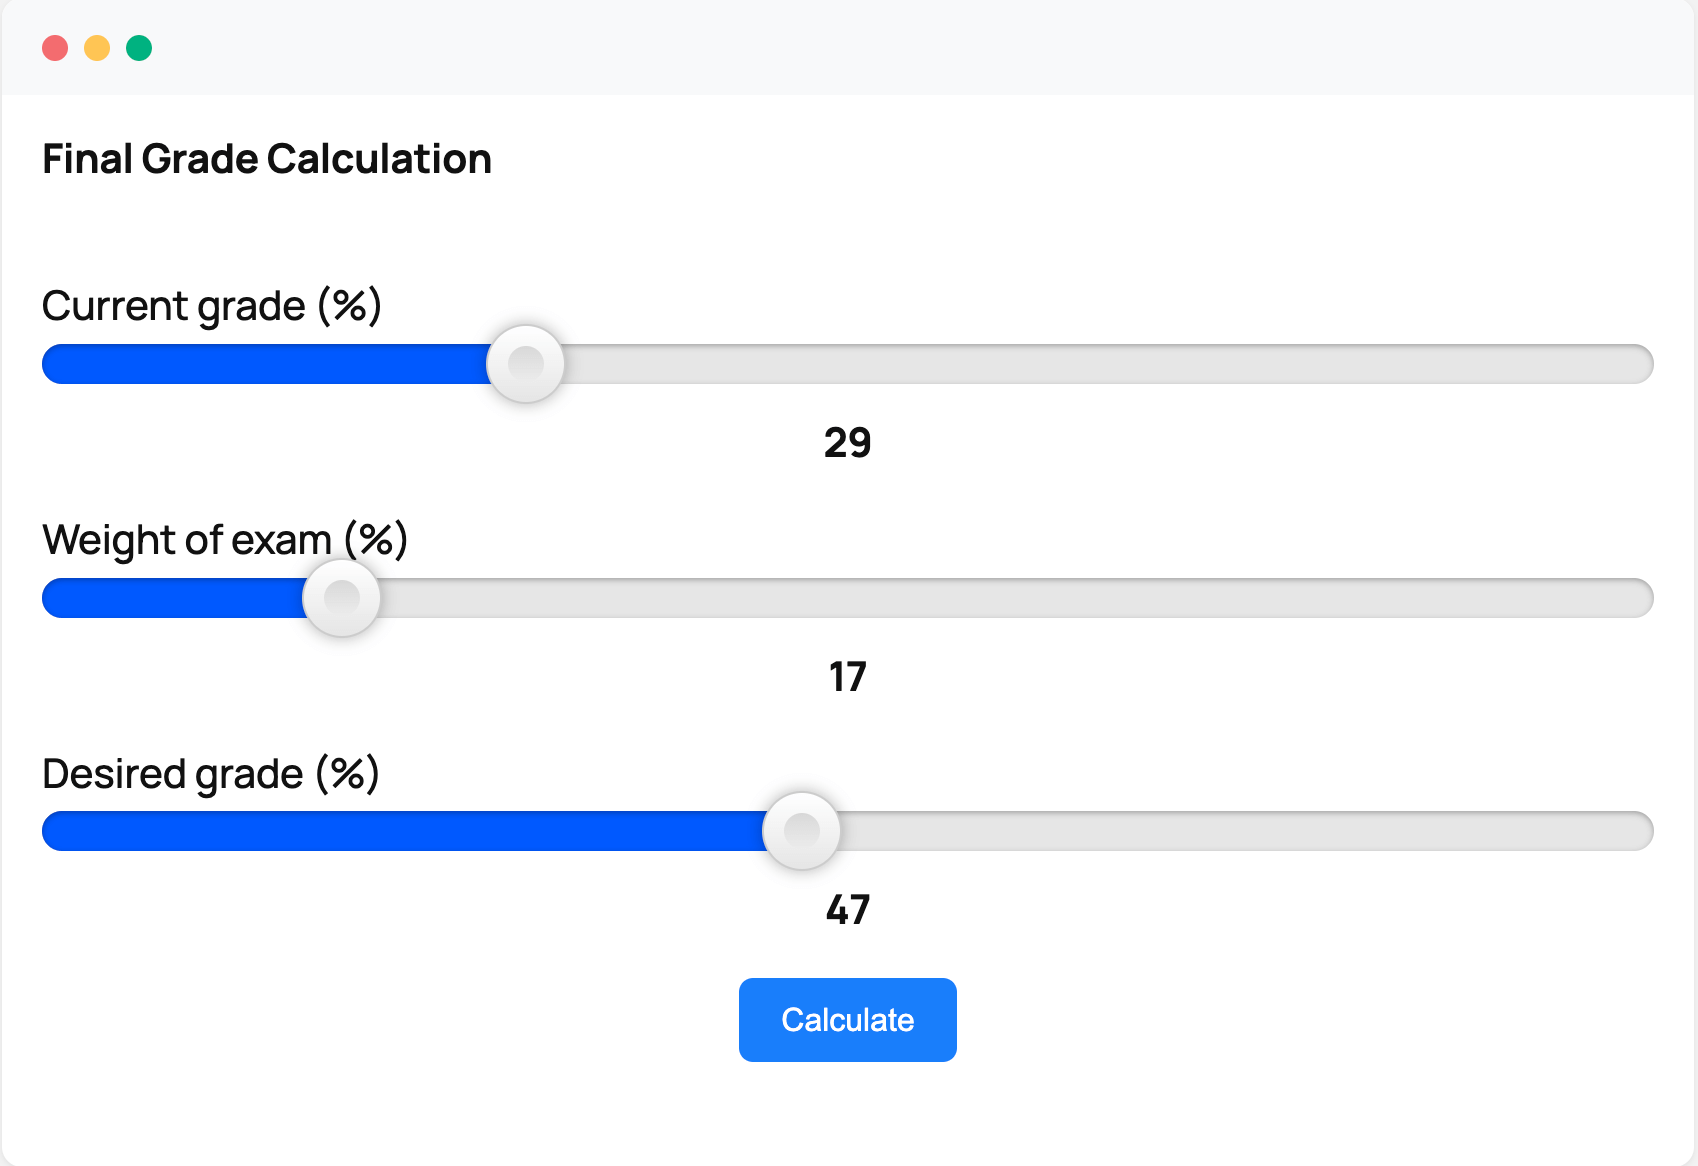The height and width of the screenshot is (1166, 1698).
Task: Click the gray unfilled part of Desired grade slider
Action: [x=1246, y=831]
